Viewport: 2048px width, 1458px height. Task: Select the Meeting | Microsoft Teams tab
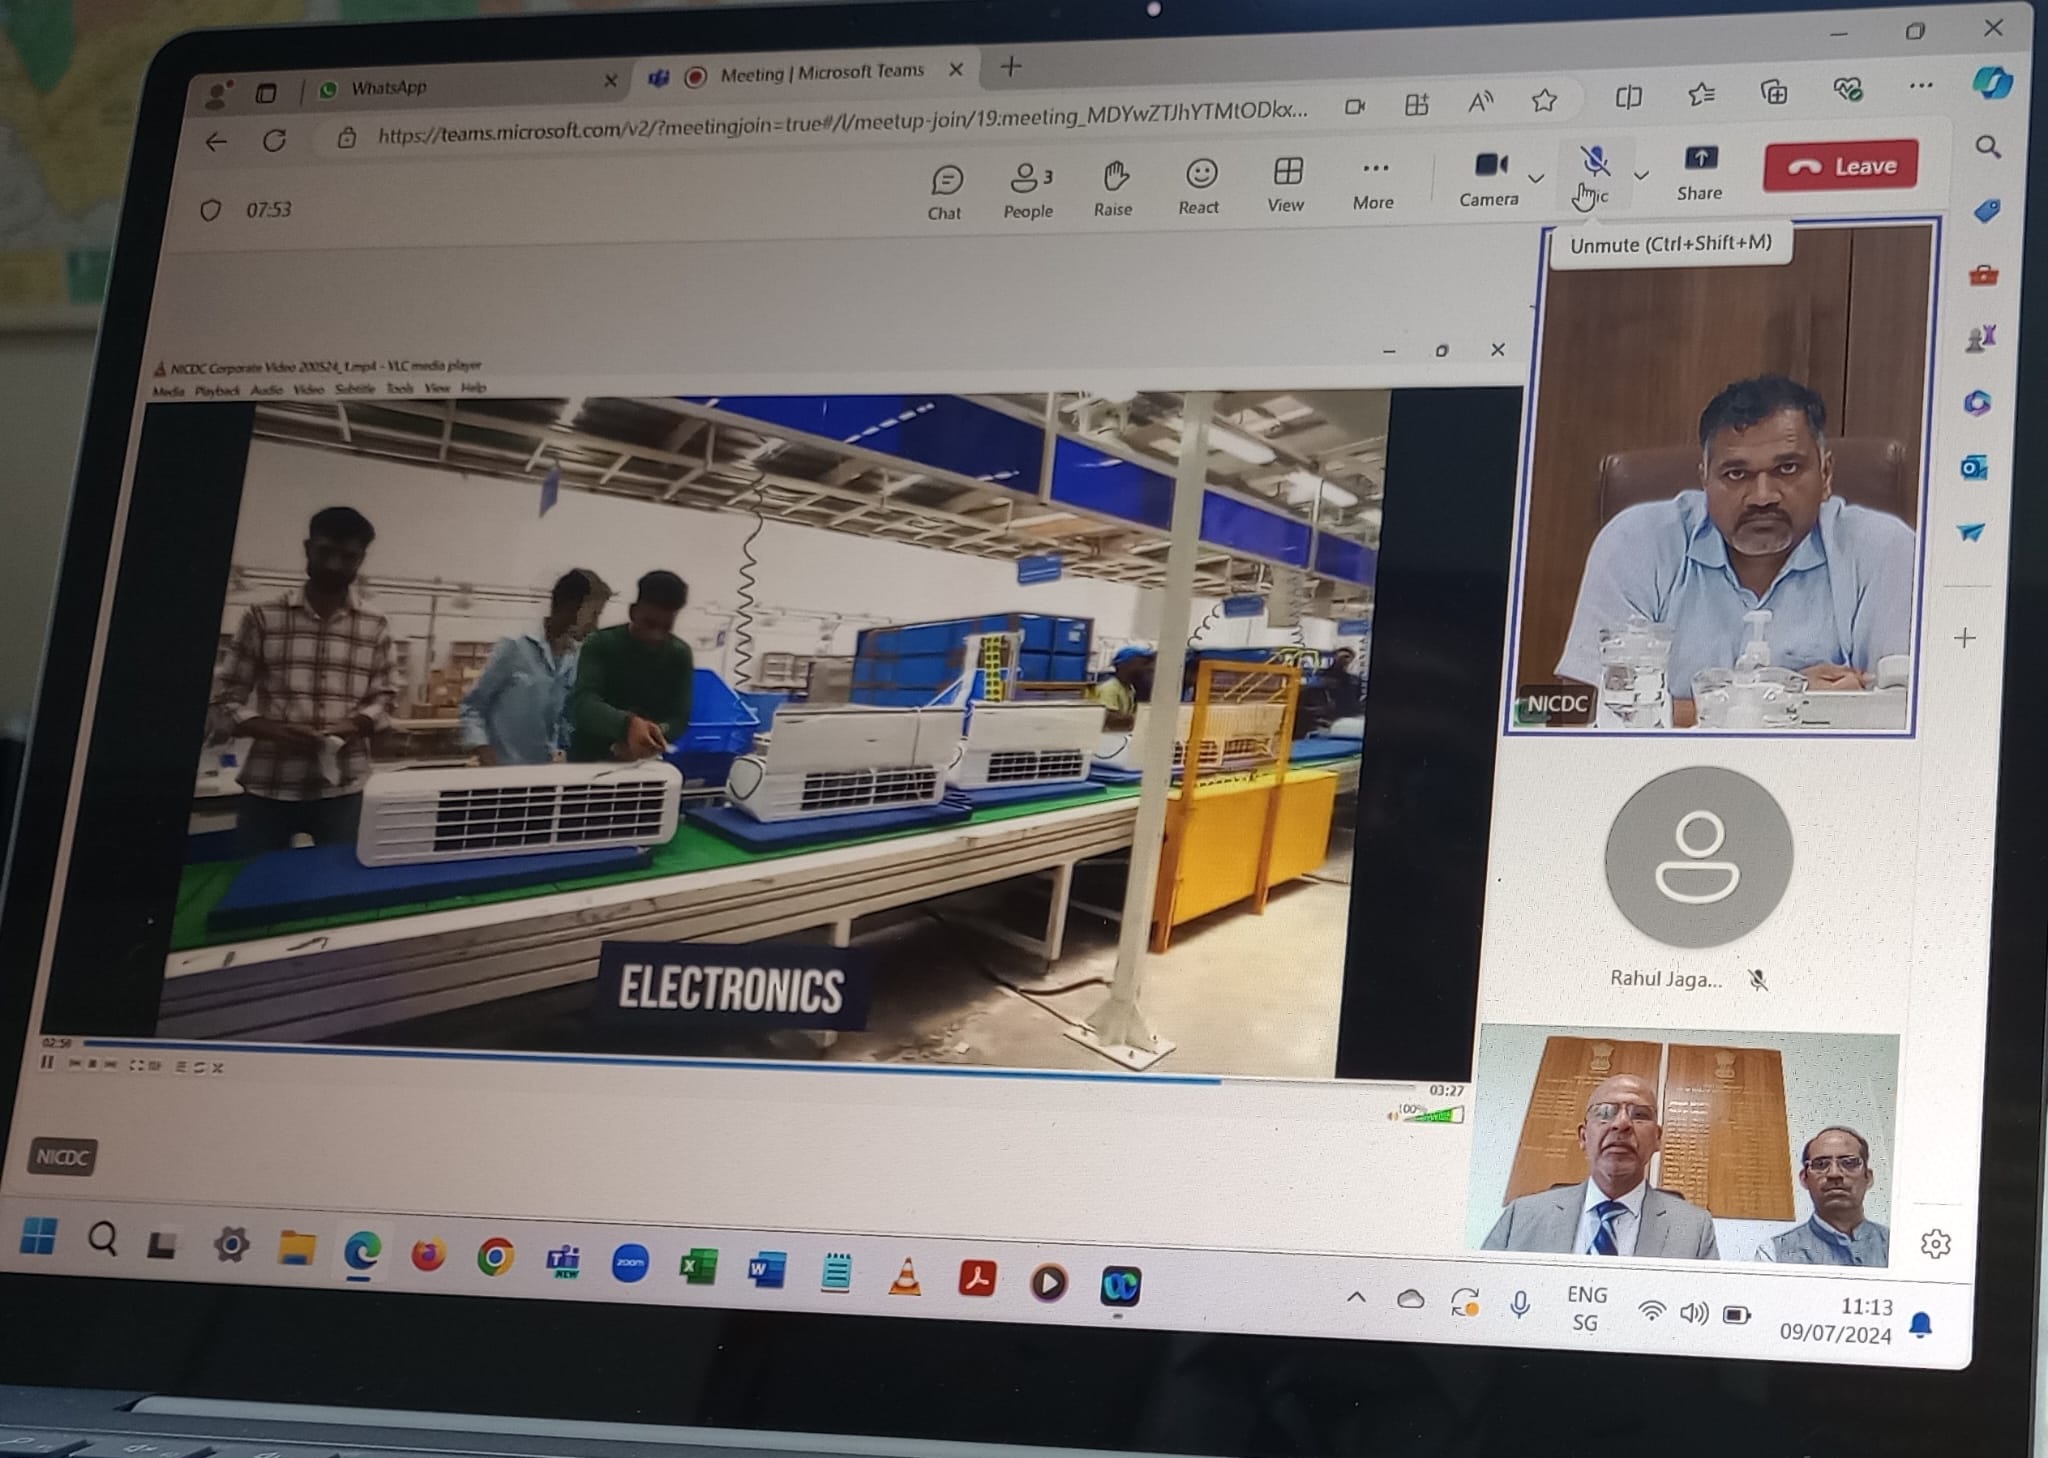pyautogui.click(x=820, y=73)
